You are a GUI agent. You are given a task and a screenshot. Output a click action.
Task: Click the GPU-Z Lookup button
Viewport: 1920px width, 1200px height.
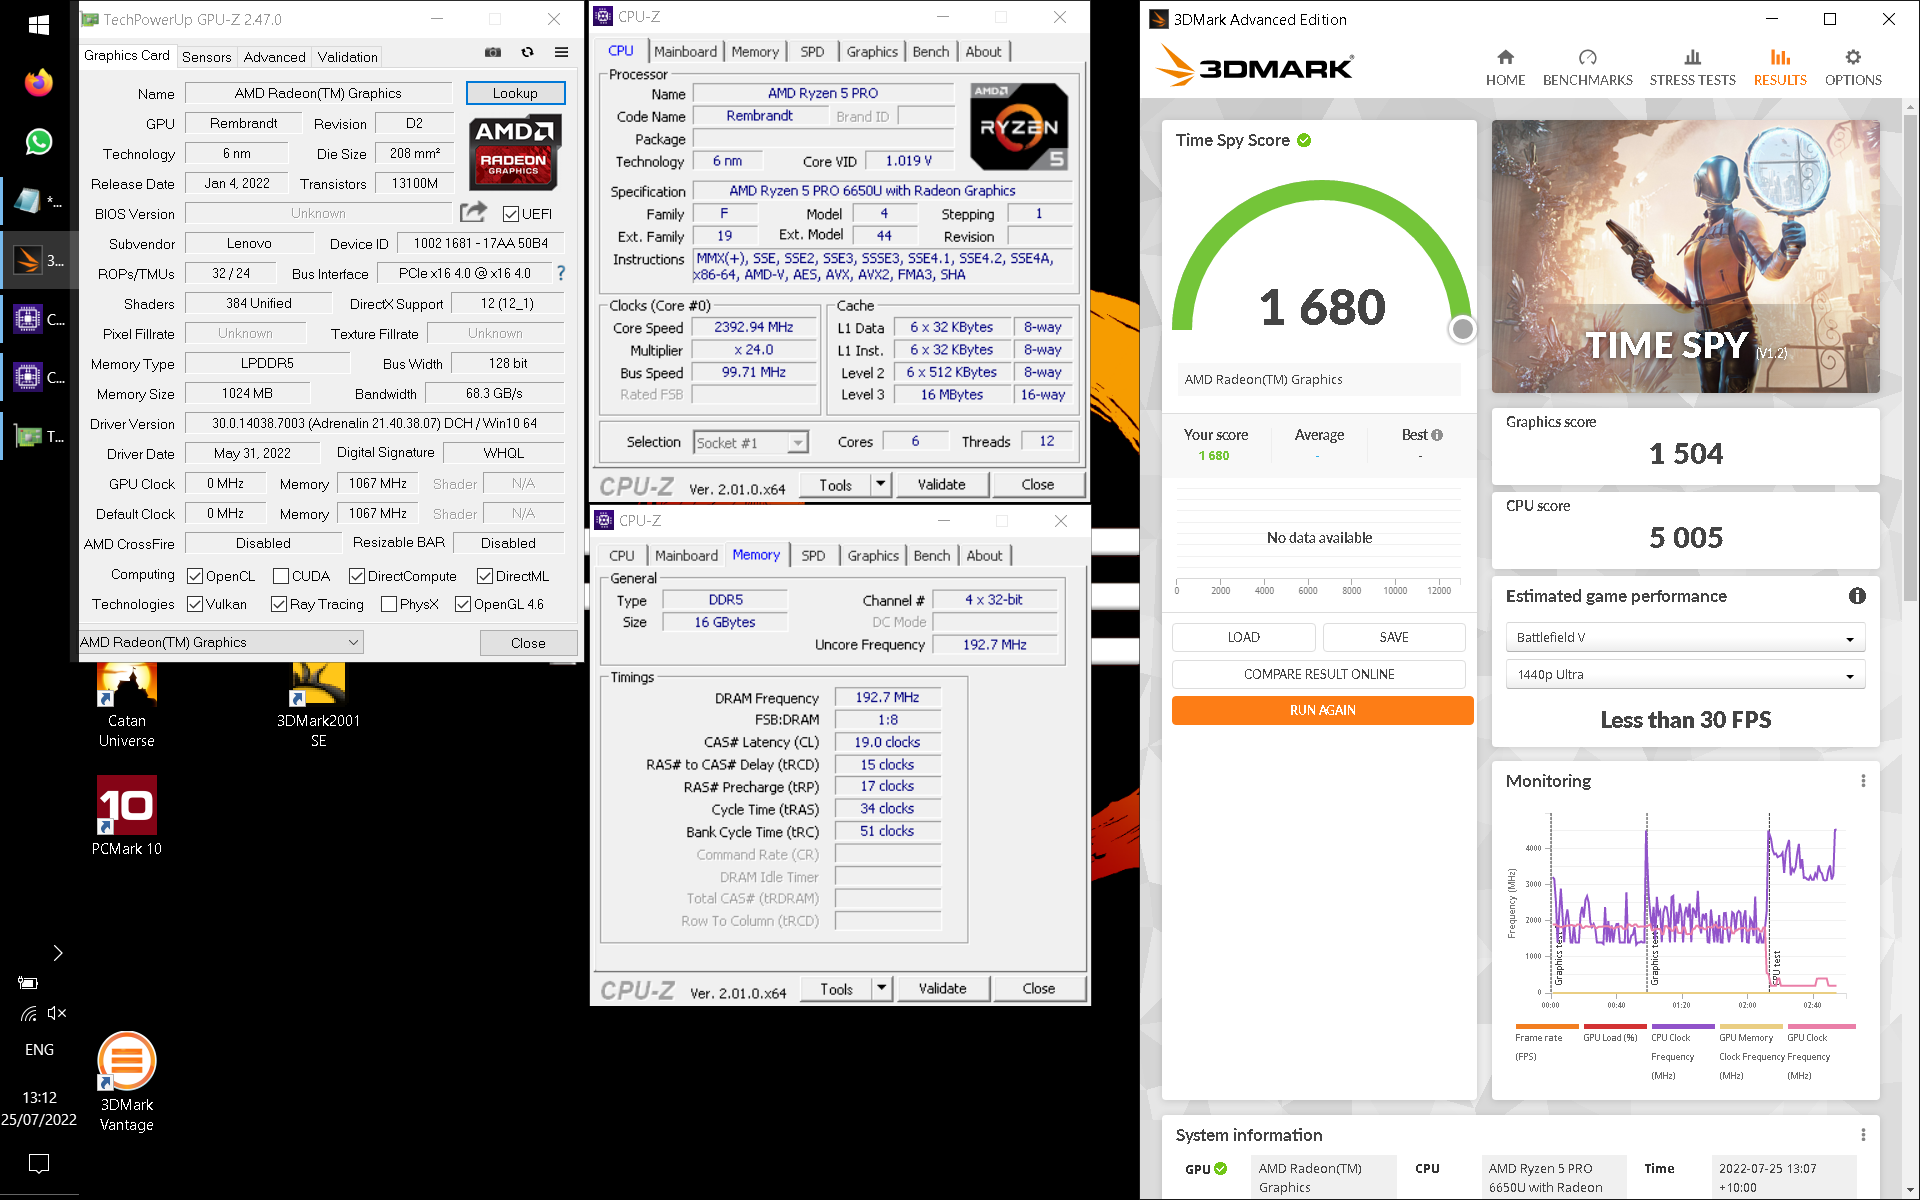pyautogui.click(x=515, y=93)
